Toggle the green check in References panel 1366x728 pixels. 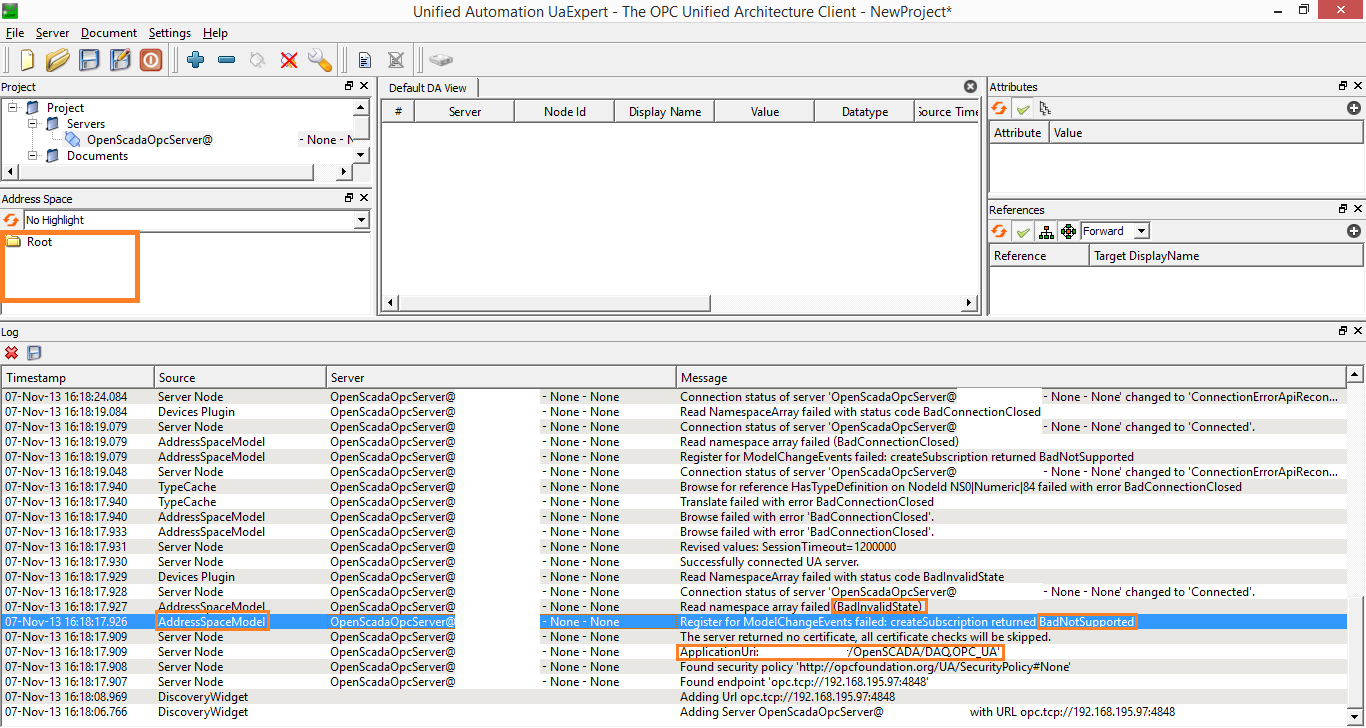tap(1022, 232)
